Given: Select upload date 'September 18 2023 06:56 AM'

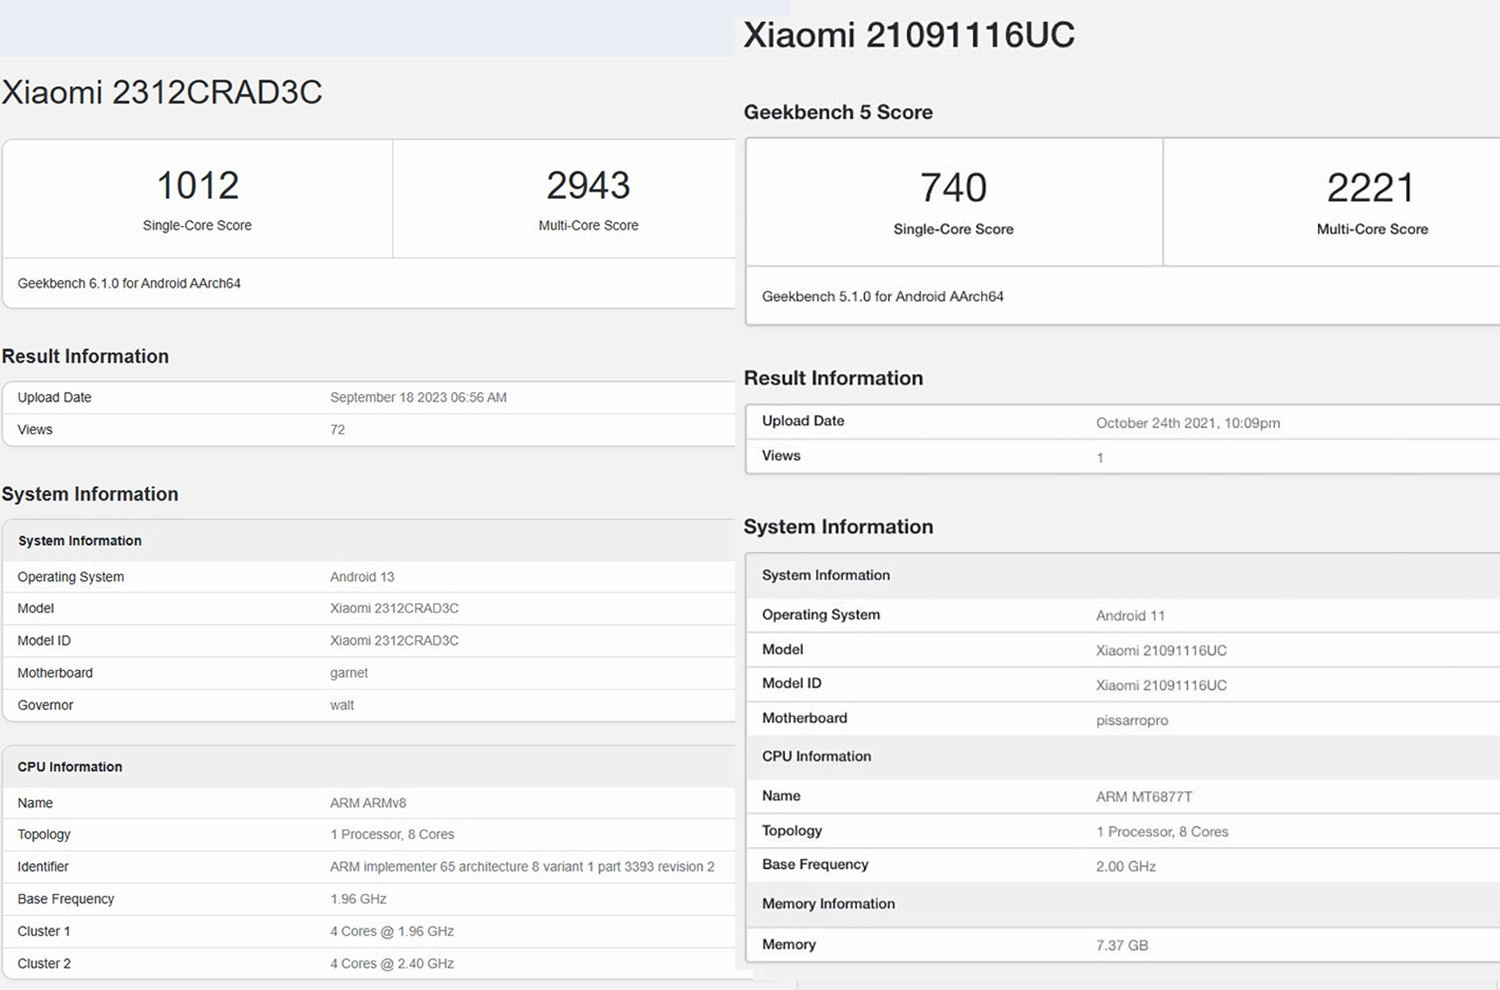Looking at the screenshot, I should click(x=418, y=397).
